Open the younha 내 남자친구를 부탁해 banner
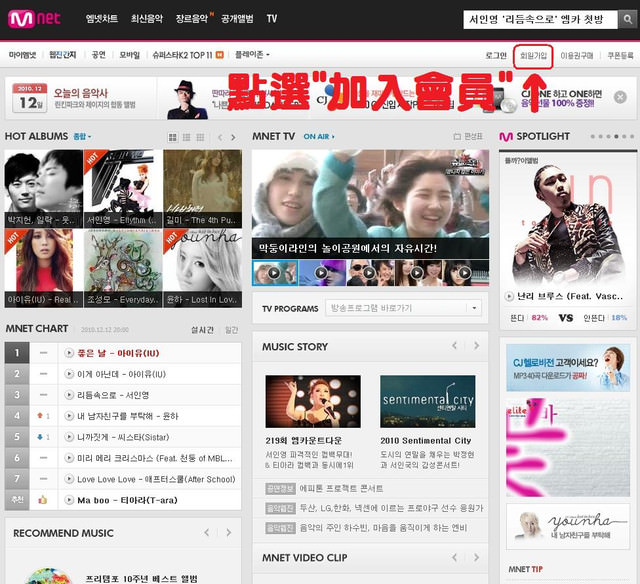 click(x=568, y=526)
